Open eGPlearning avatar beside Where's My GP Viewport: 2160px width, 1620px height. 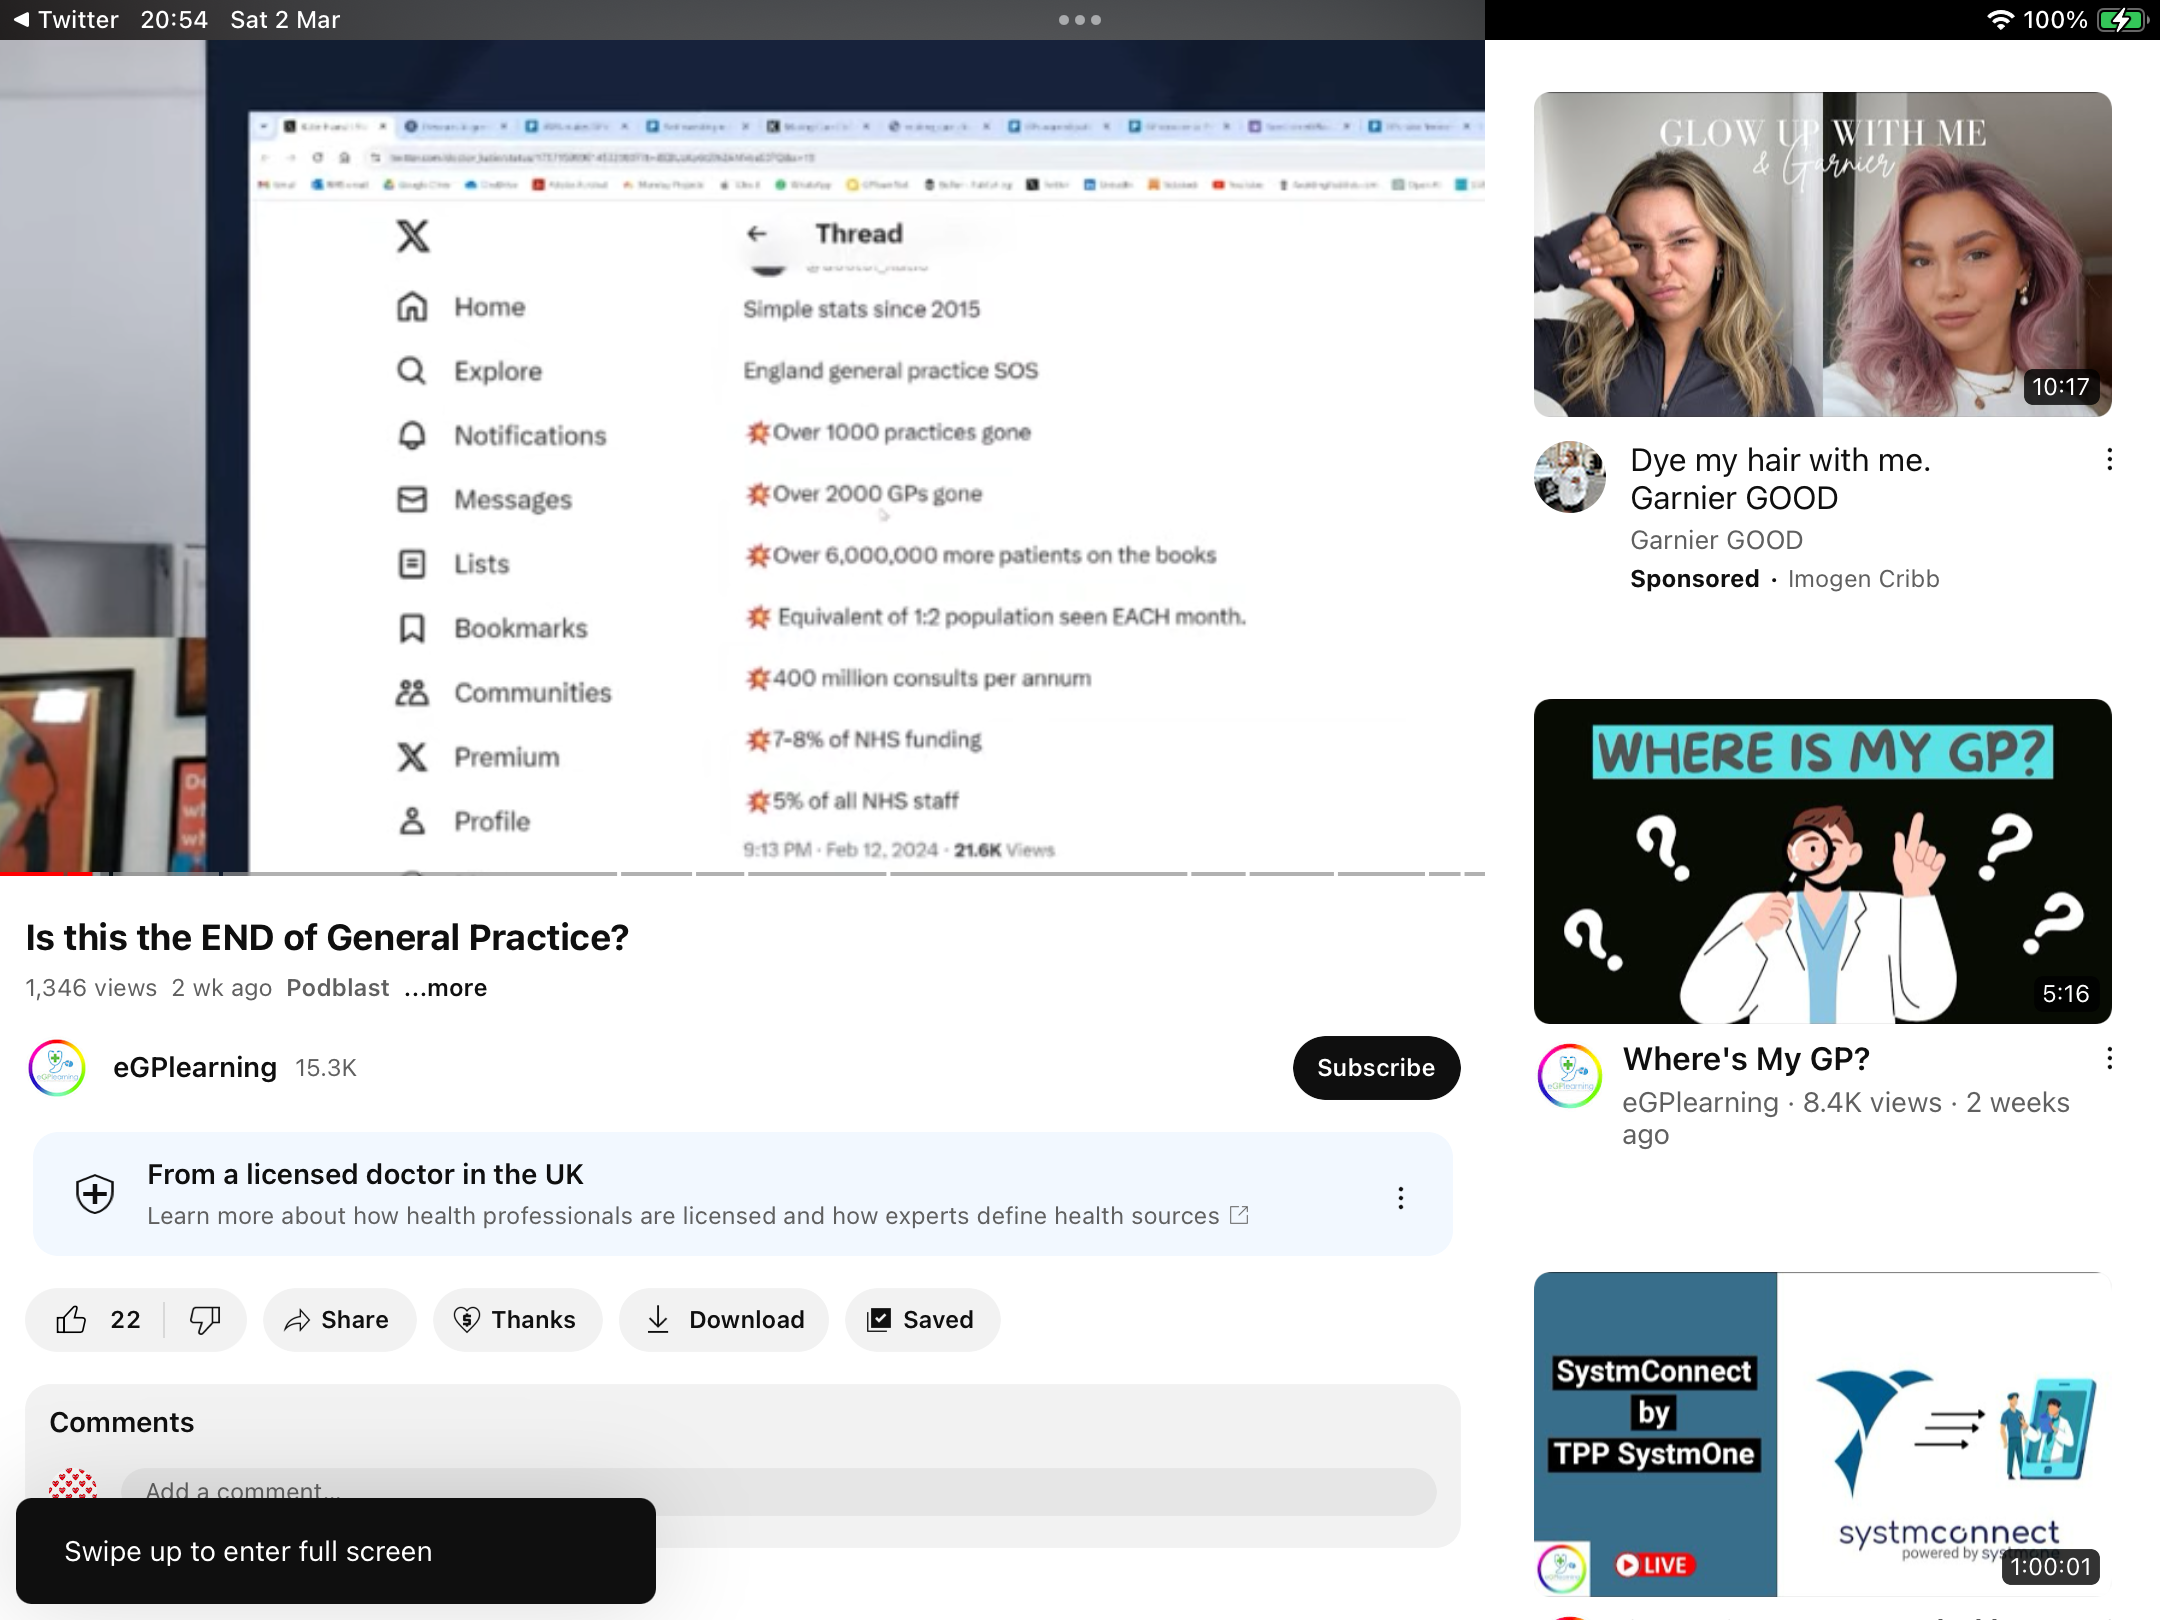(1570, 1076)
